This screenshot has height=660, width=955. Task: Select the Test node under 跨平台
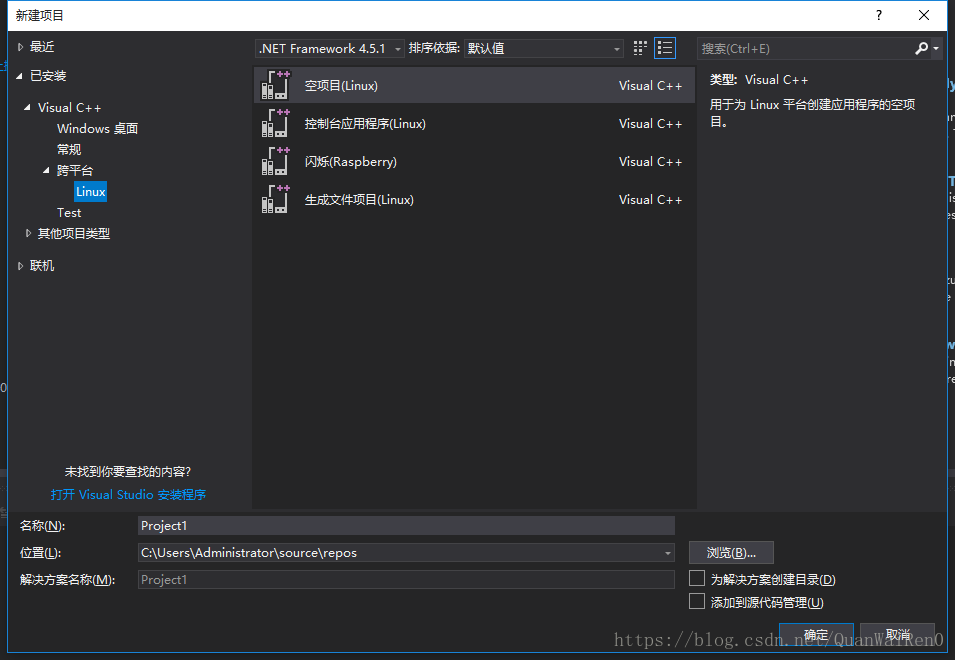(69, 212)
